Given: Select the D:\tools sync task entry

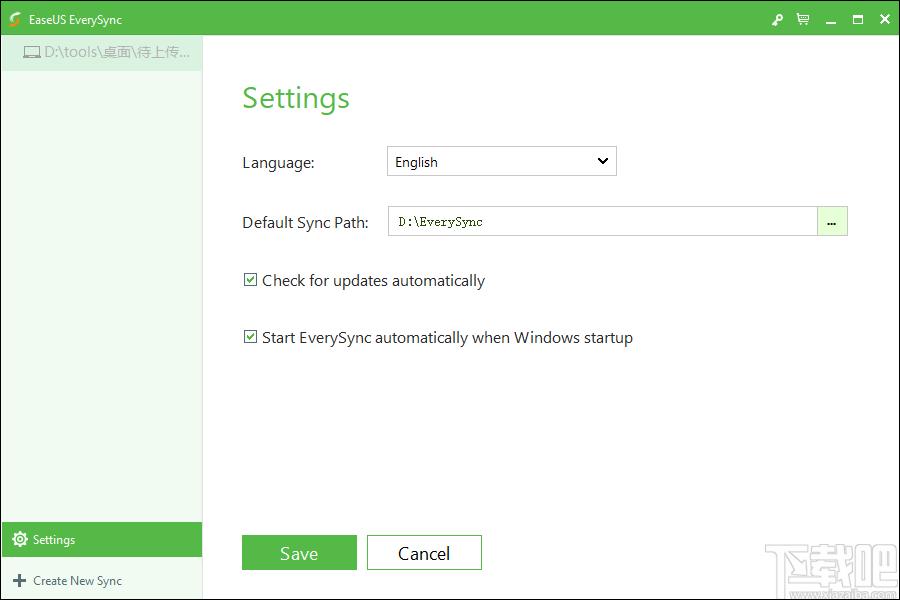Looking at the screenshot, I should [116, 52].
